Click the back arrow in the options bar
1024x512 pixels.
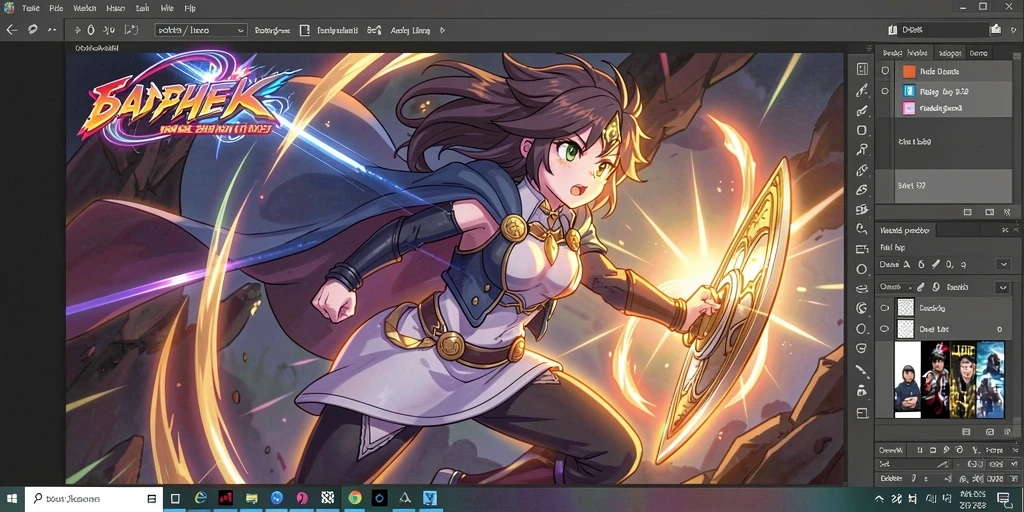11,30
